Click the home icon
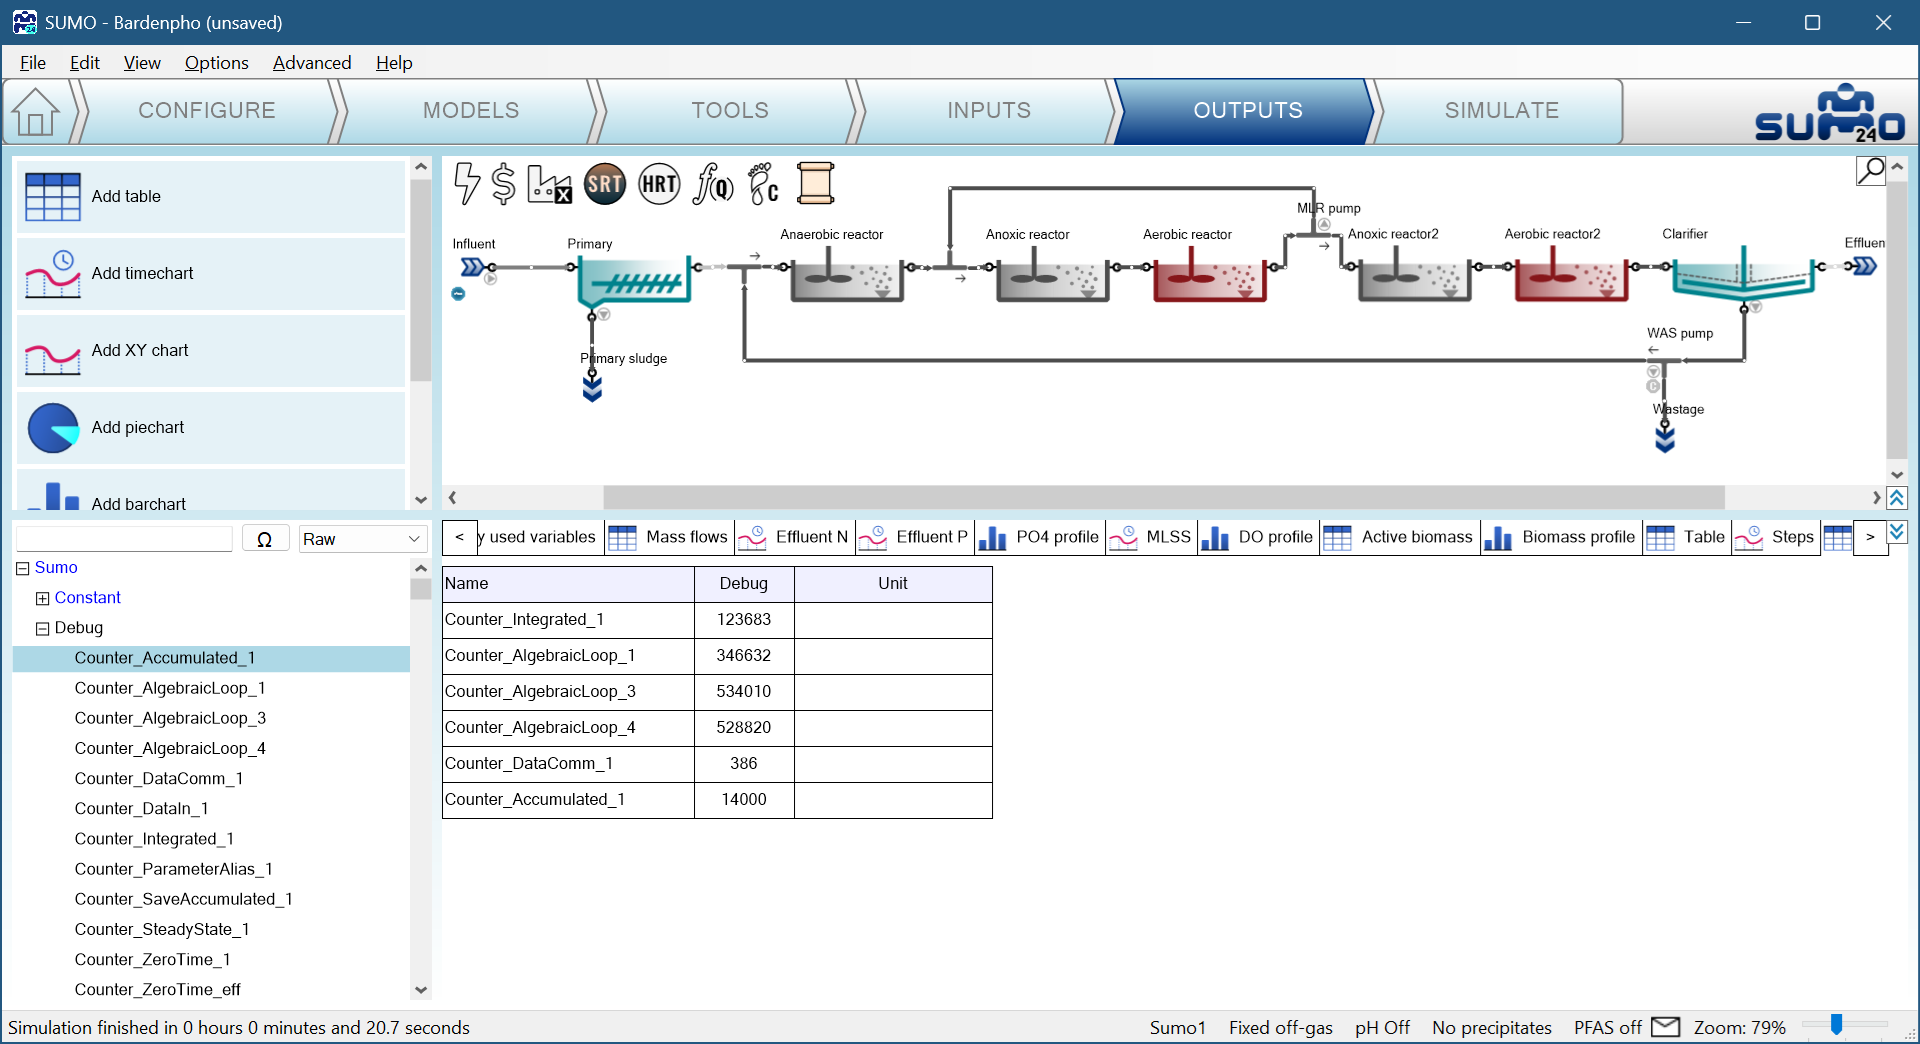Screen dimensions: 1920x1044 click(x=36, y=112)
